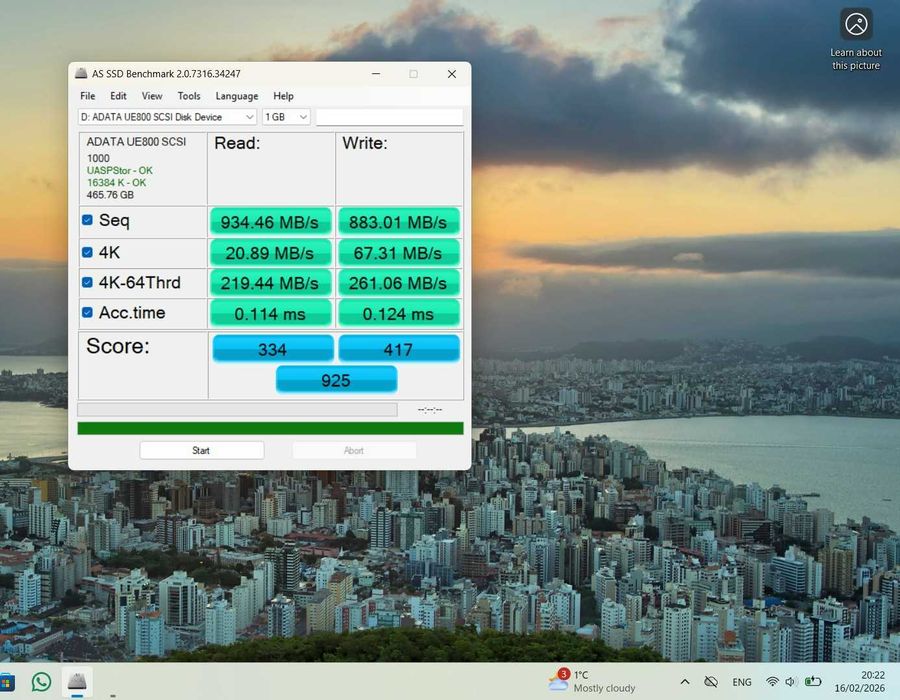Click the 16384 K - OK alignment text
900x700 pixels.
117,182
